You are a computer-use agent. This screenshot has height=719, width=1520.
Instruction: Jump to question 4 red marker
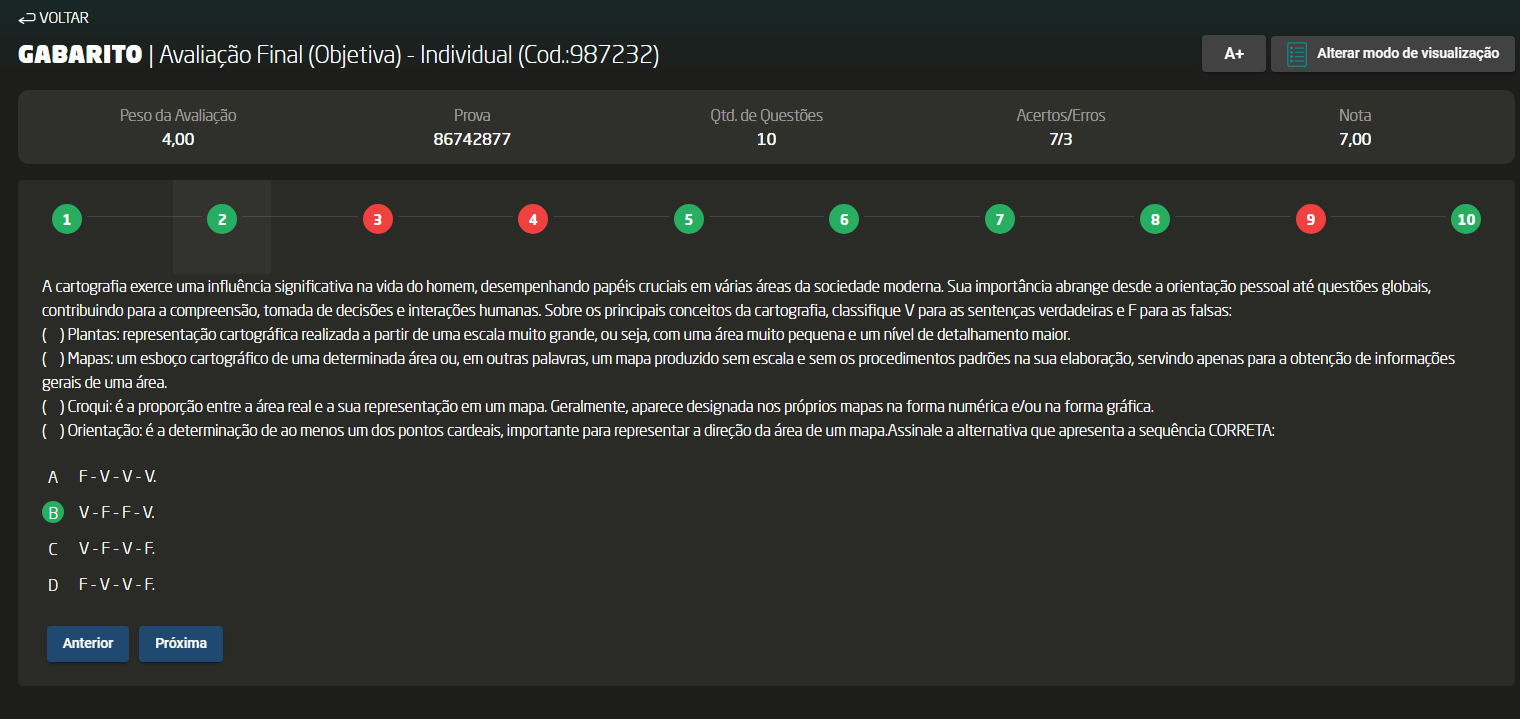533,219
